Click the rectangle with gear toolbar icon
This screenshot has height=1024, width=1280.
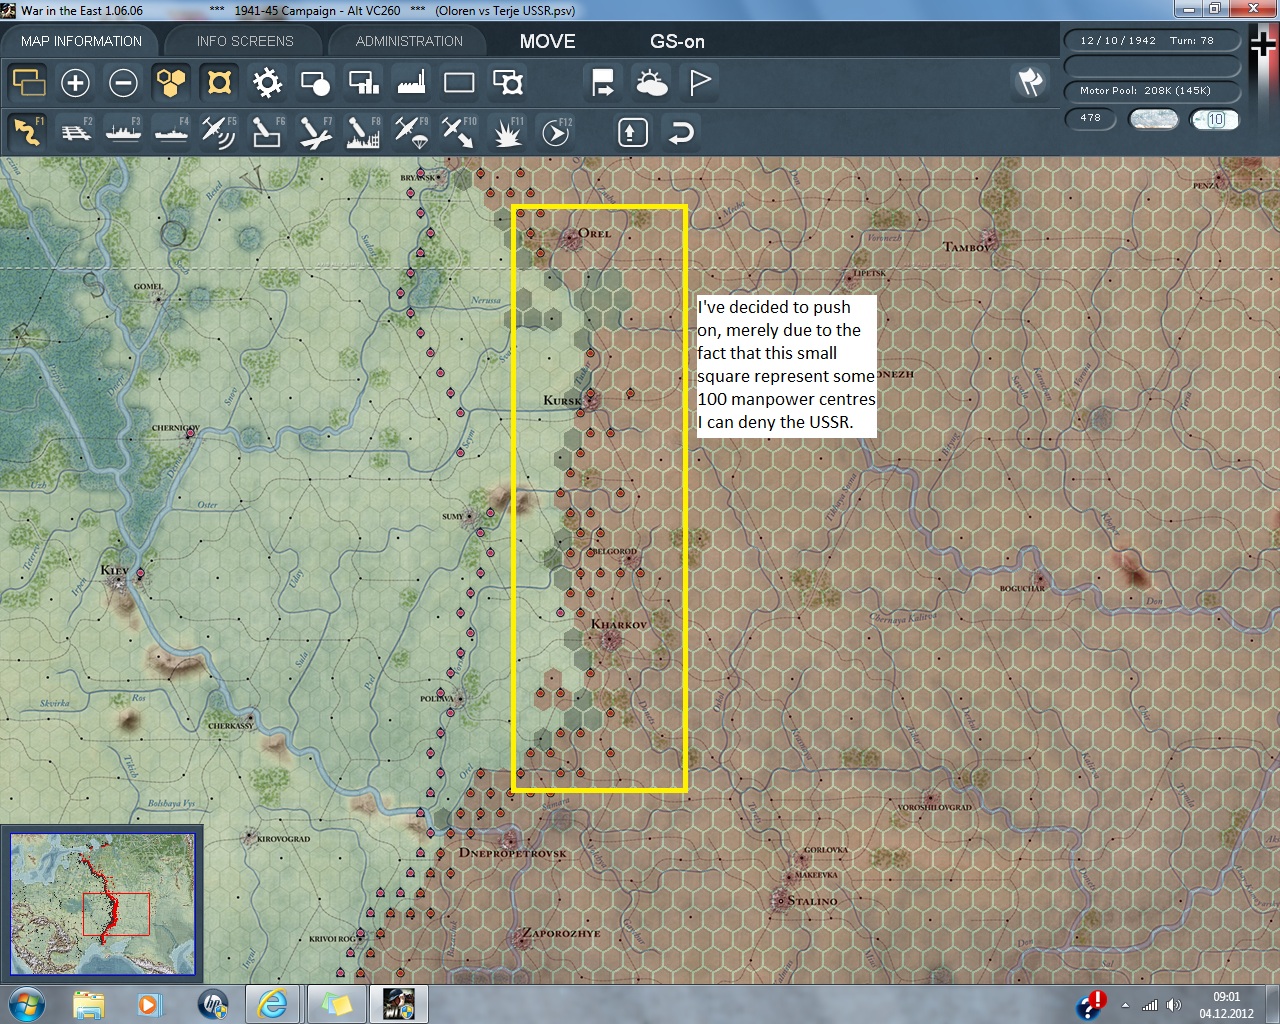point(507,82)
